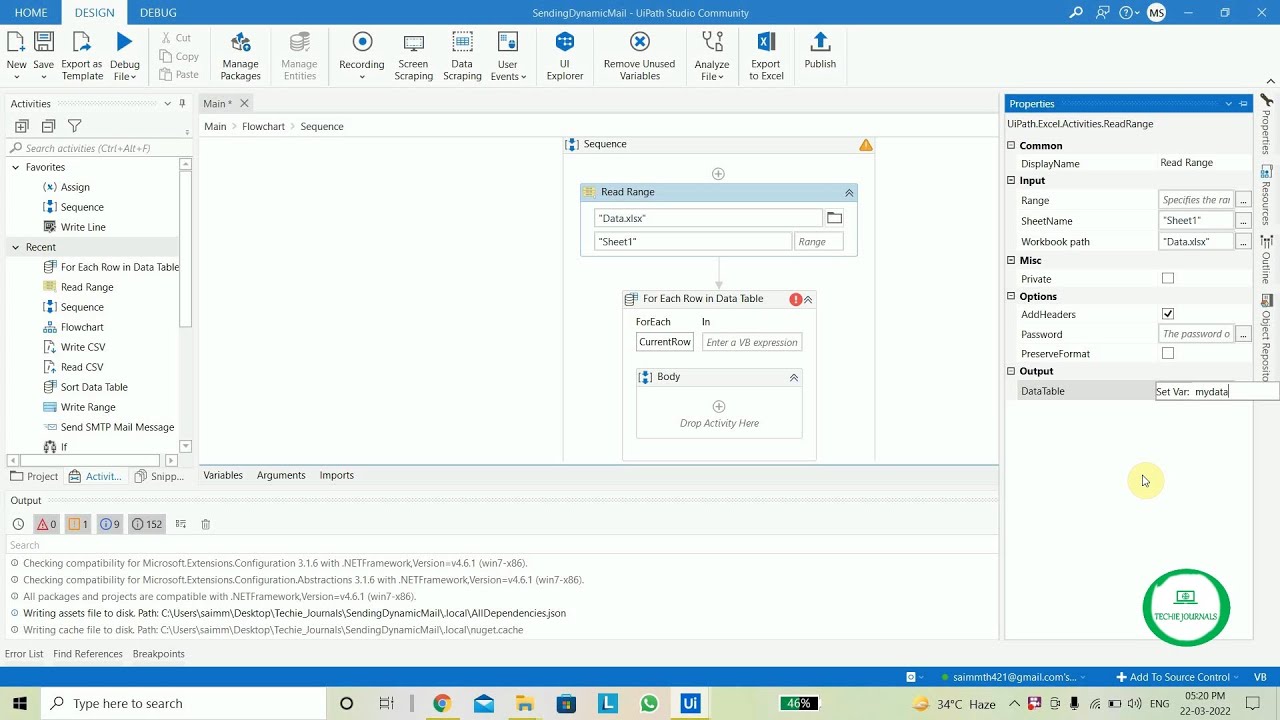Toggle error messages filter in Output
1280x720 pixels.
point(46,524)
